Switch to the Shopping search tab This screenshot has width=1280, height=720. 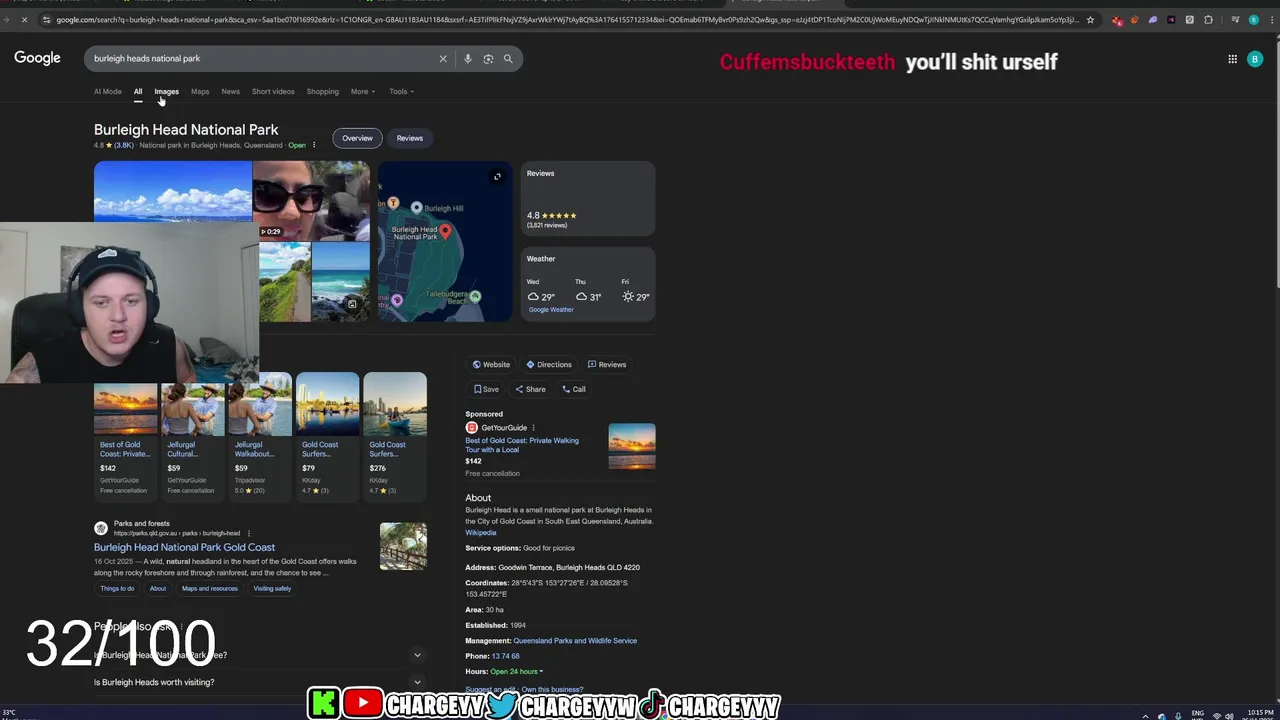point(322,92)
